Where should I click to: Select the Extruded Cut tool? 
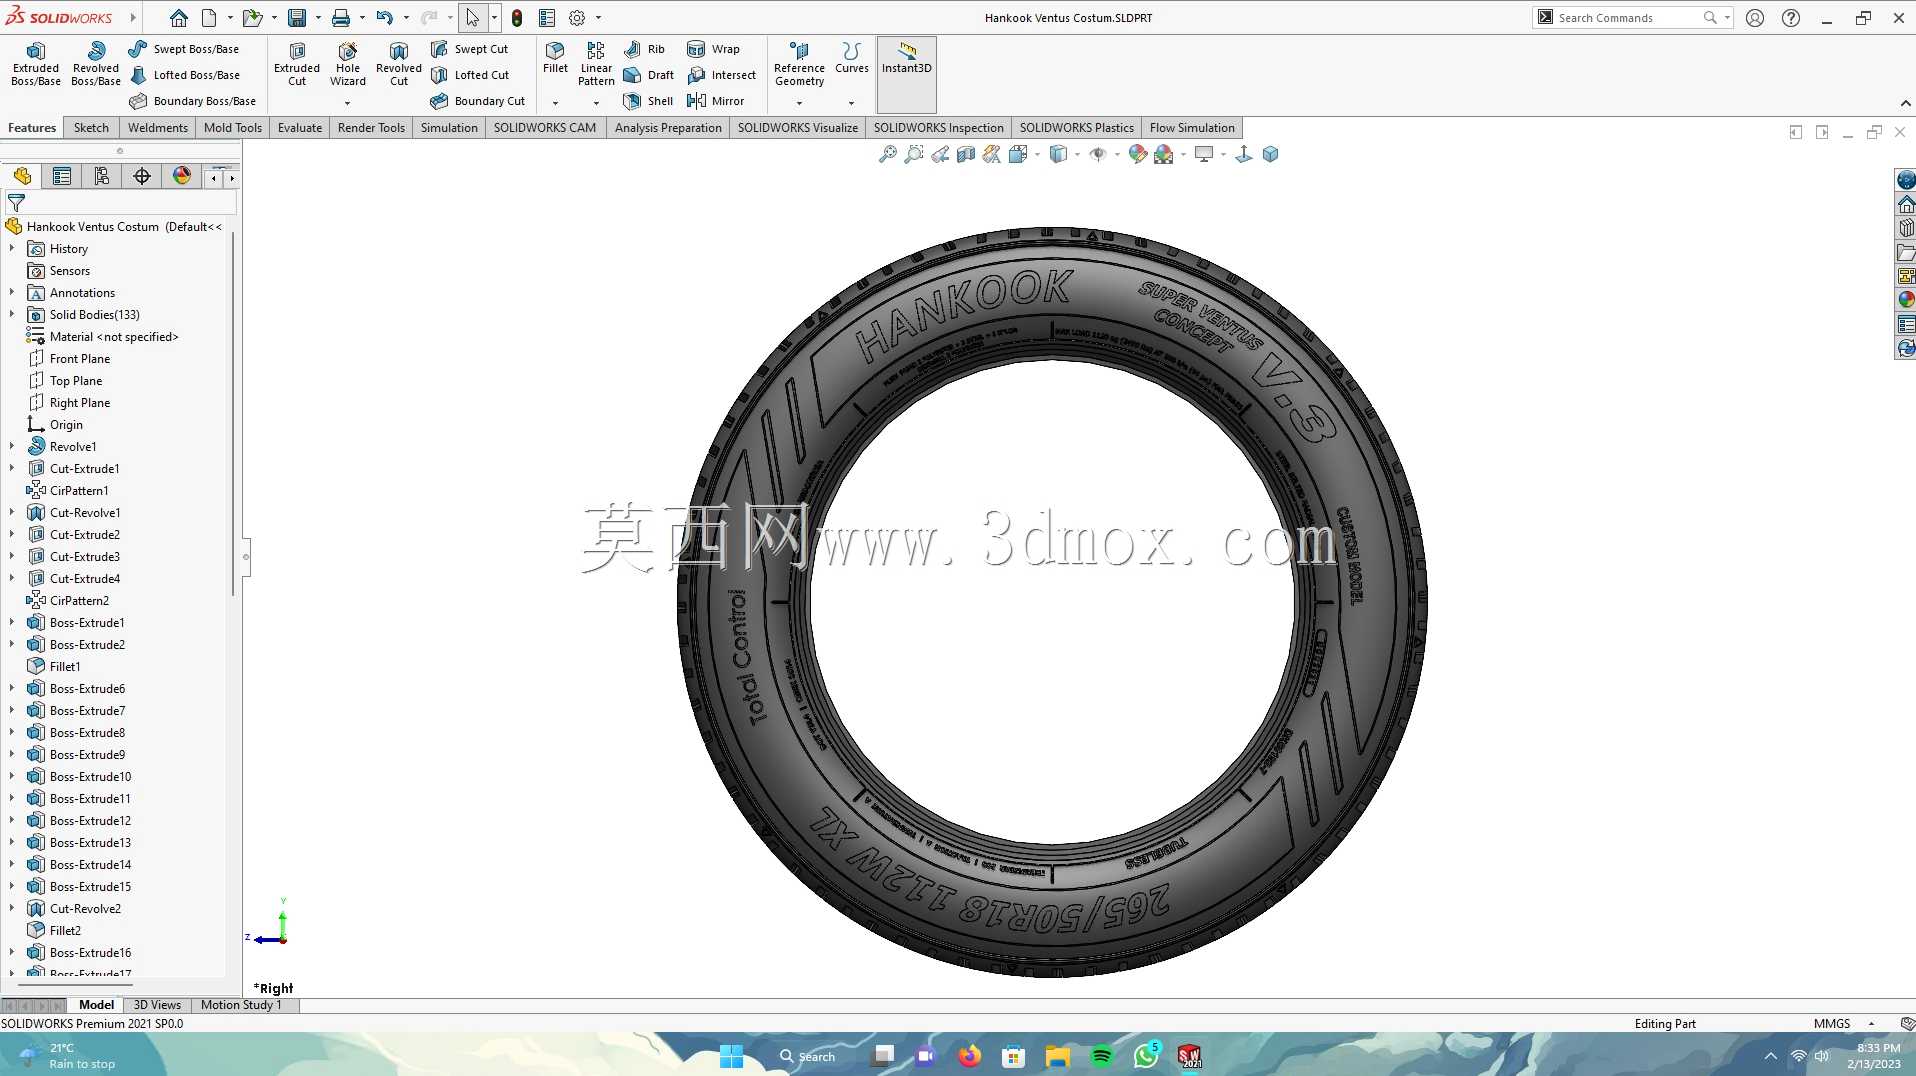click(x=297, y=65)
